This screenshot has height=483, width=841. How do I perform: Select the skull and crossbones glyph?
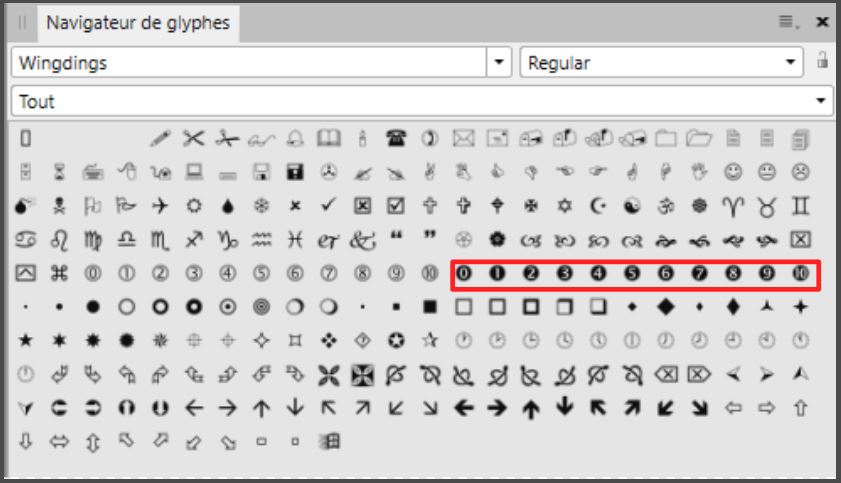(59, 206)
